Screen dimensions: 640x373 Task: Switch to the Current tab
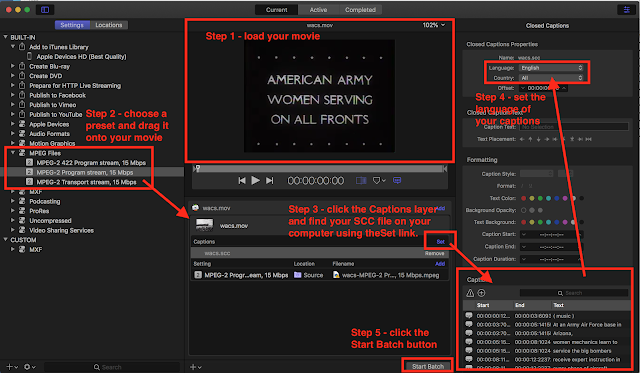[276, 10]
